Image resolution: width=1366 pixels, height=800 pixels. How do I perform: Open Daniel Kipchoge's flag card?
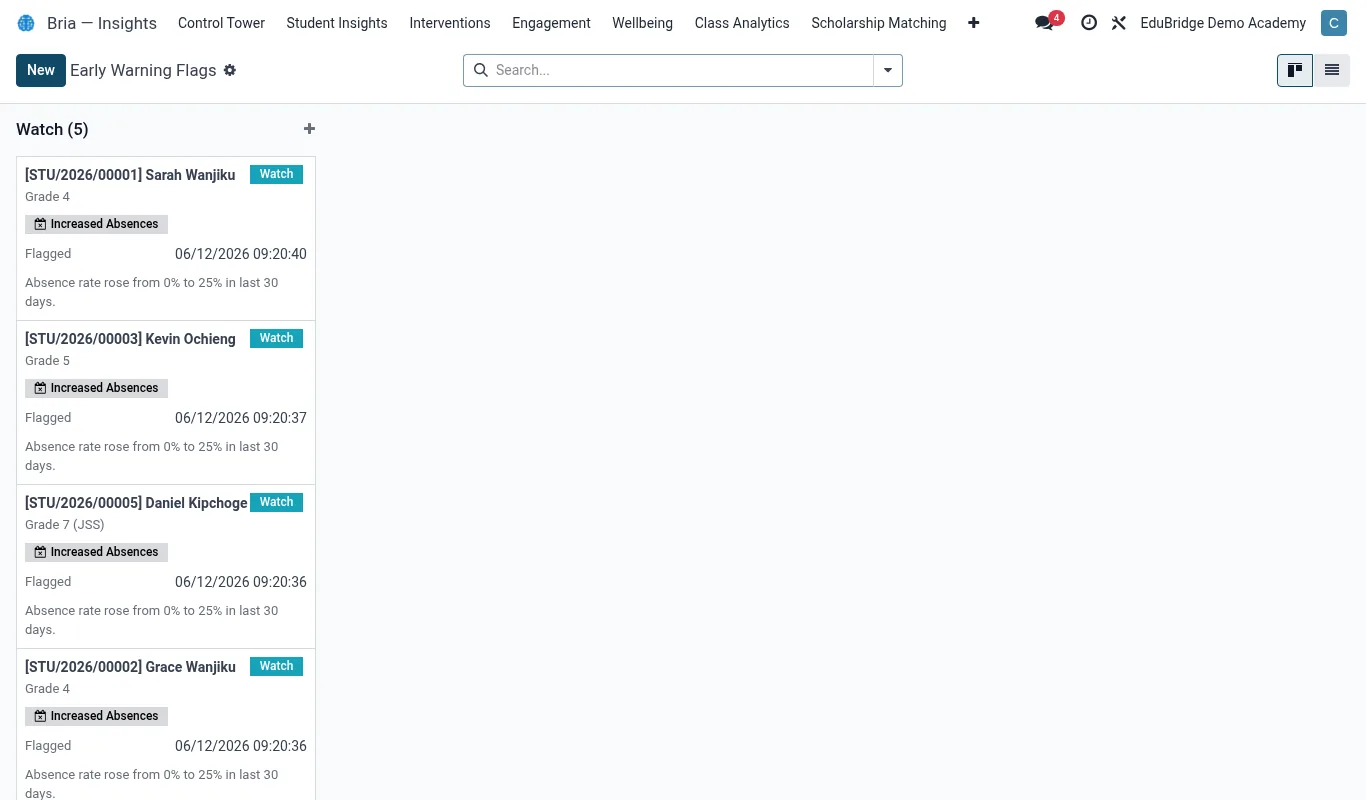tap(166, 566)
